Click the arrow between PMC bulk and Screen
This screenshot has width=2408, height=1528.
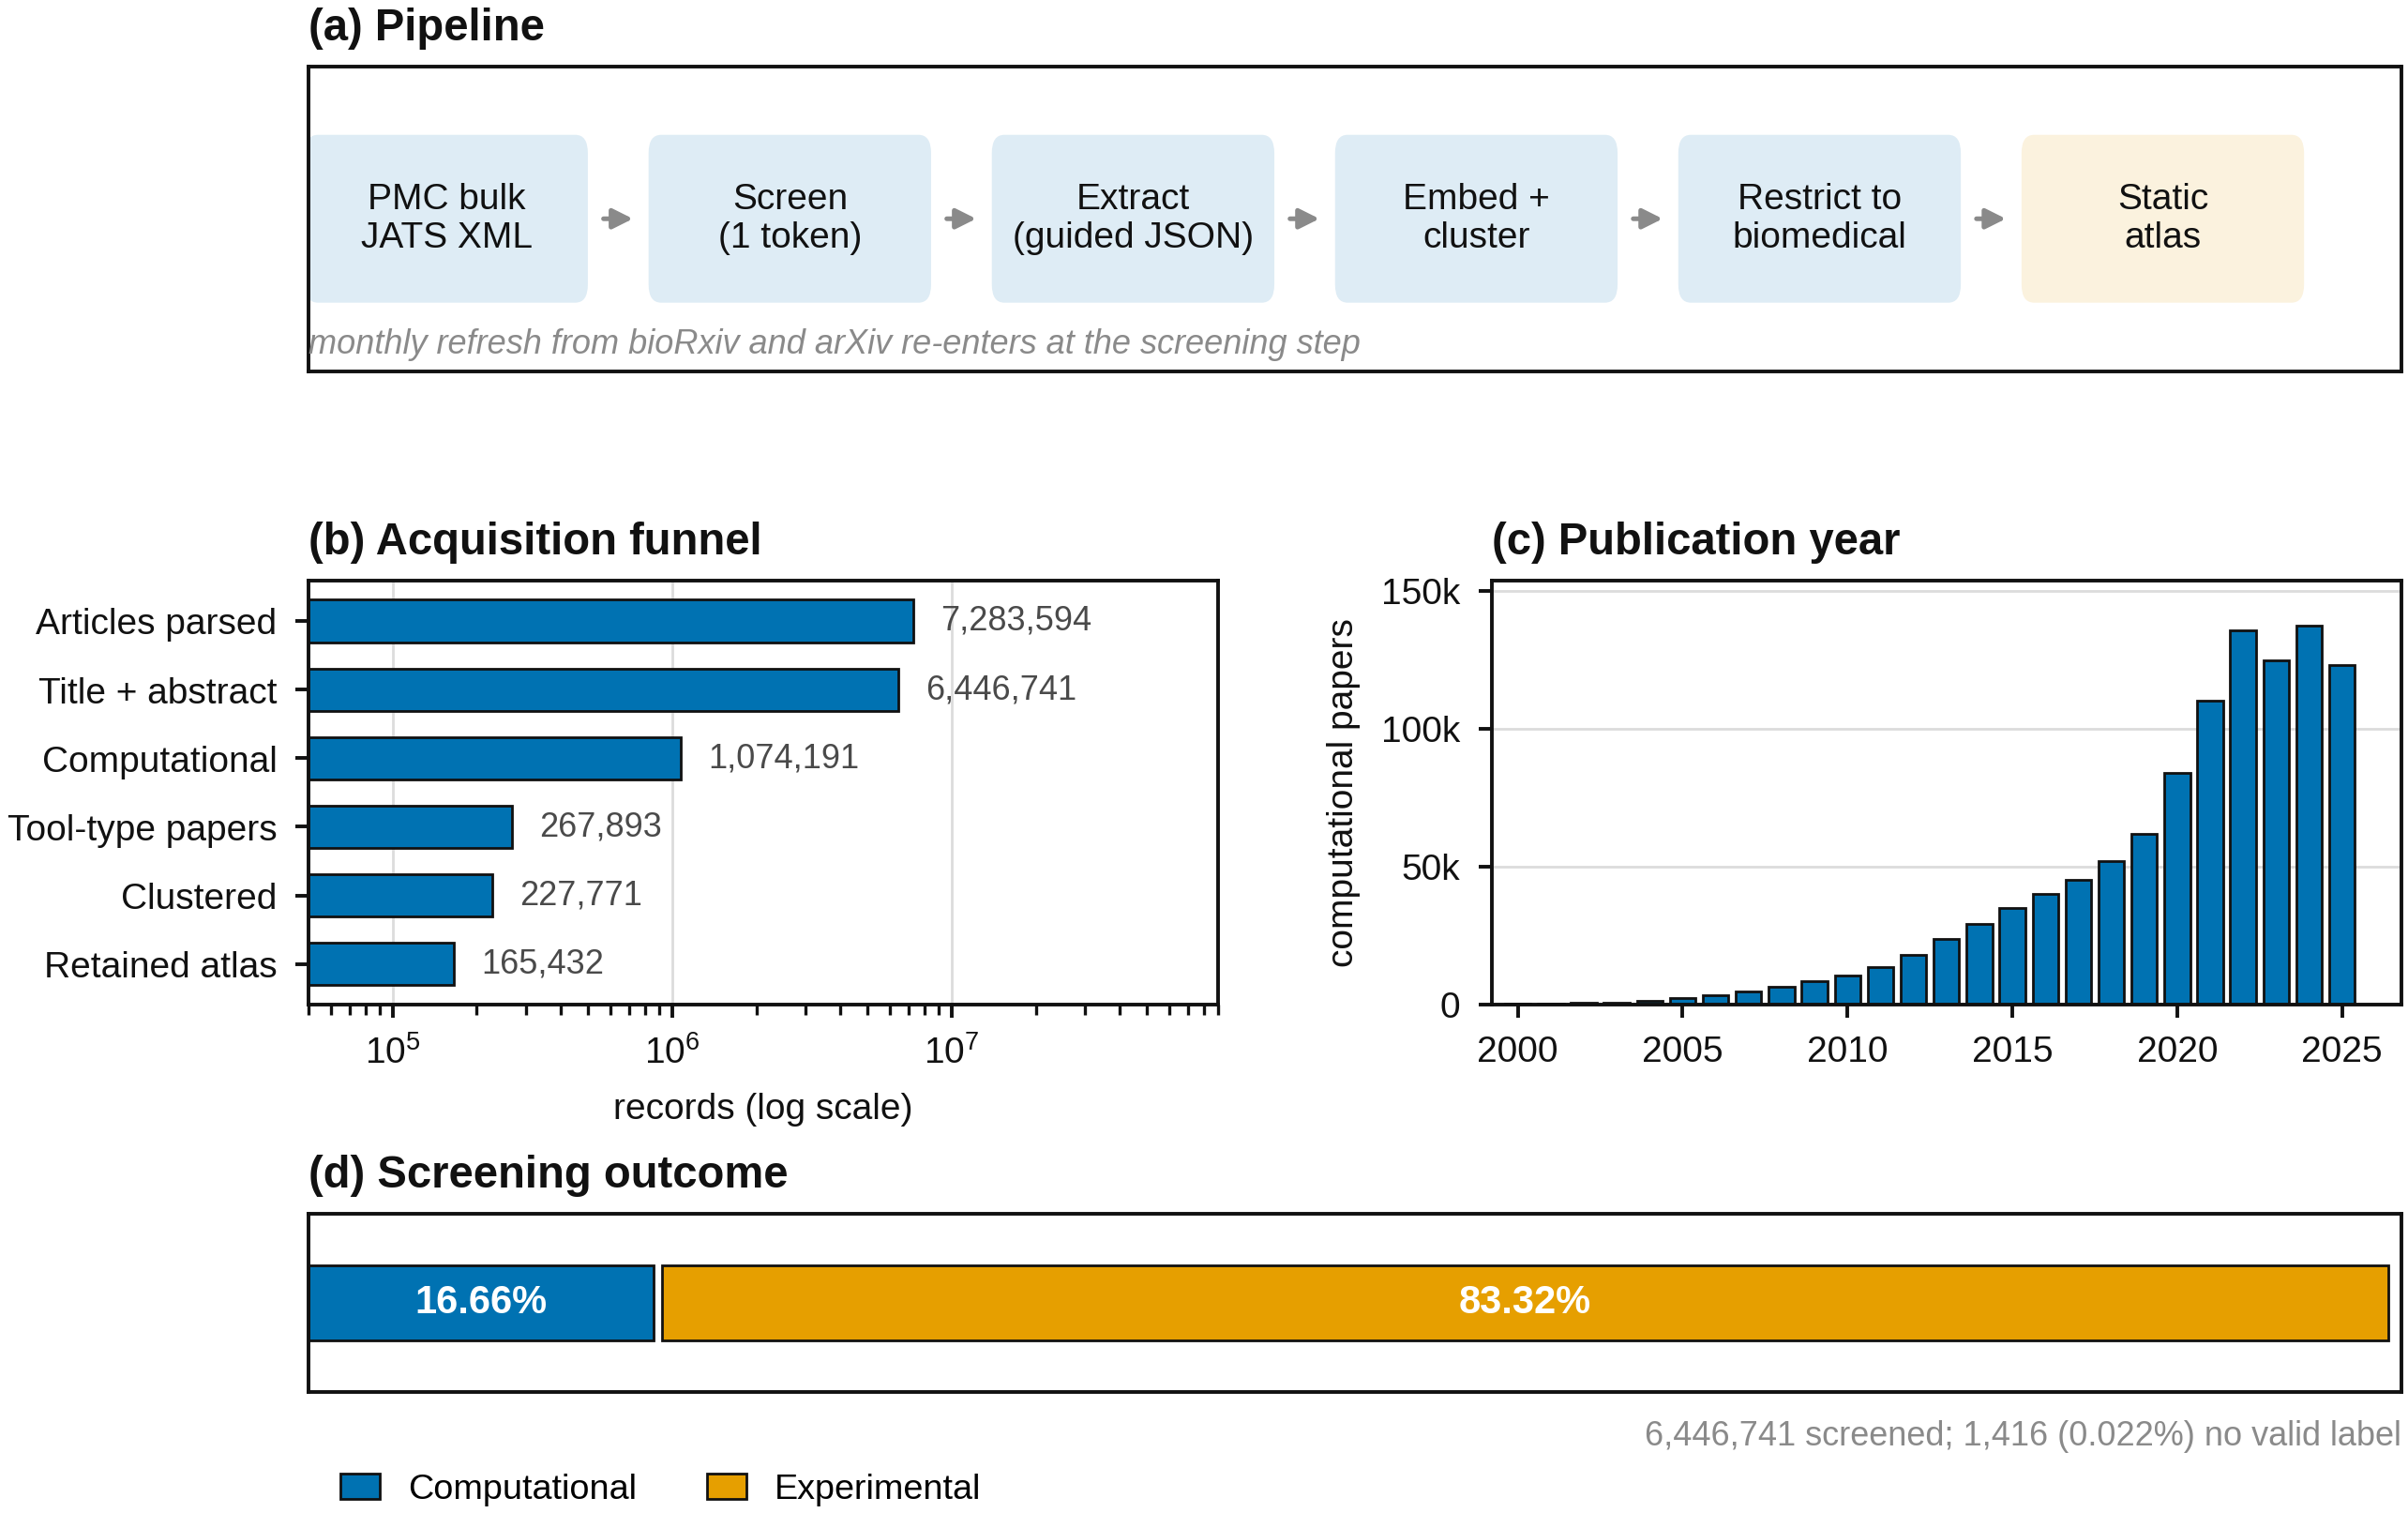(617, 218)
